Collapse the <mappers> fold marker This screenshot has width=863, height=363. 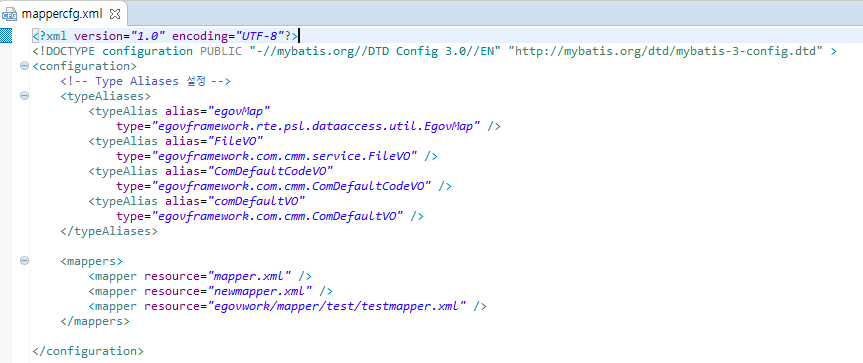(x=24, y=261)
